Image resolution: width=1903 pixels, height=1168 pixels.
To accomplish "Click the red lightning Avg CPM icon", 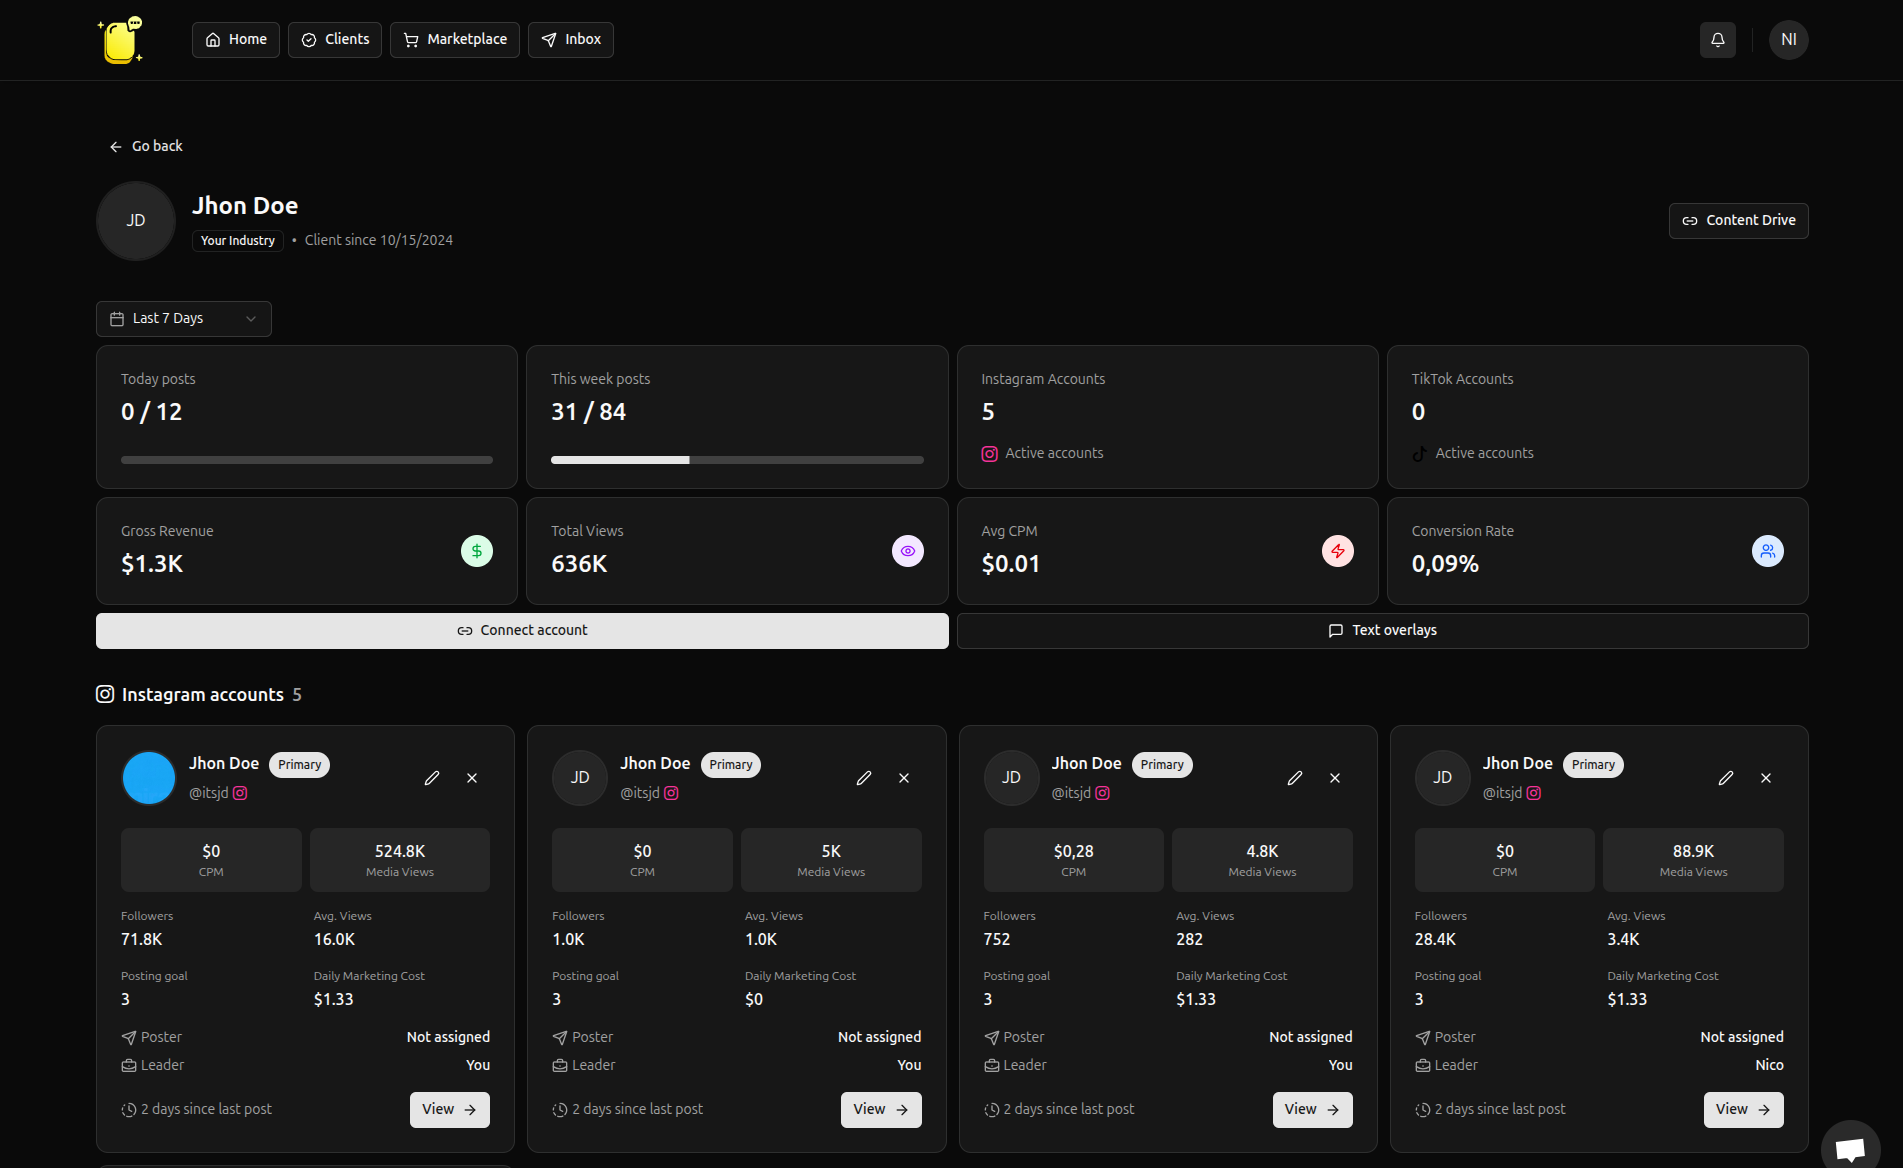I will [x=1337, y=551].
